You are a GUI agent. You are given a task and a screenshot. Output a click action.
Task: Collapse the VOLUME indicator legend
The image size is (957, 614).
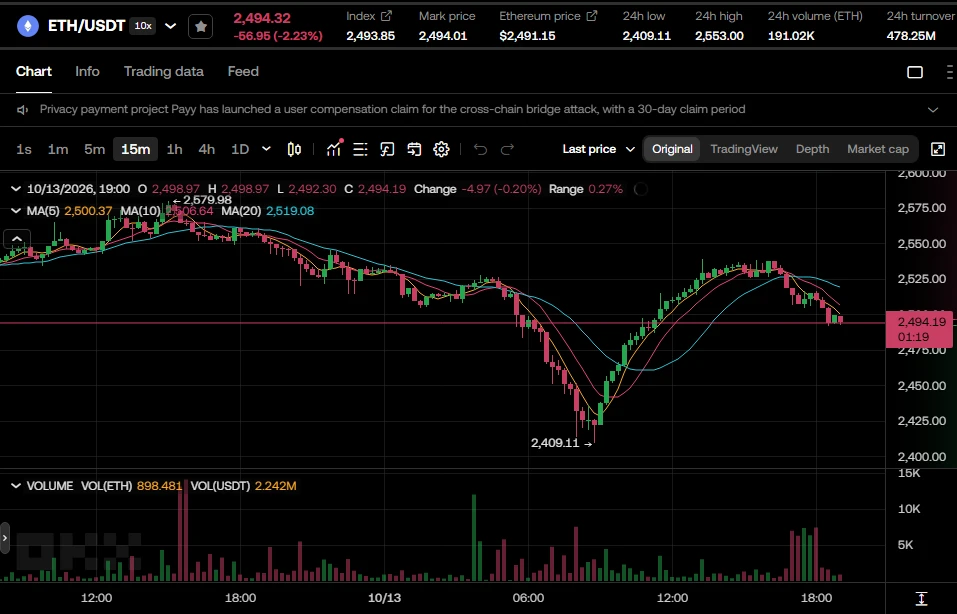pyautogui.click(x=16, y=486)
